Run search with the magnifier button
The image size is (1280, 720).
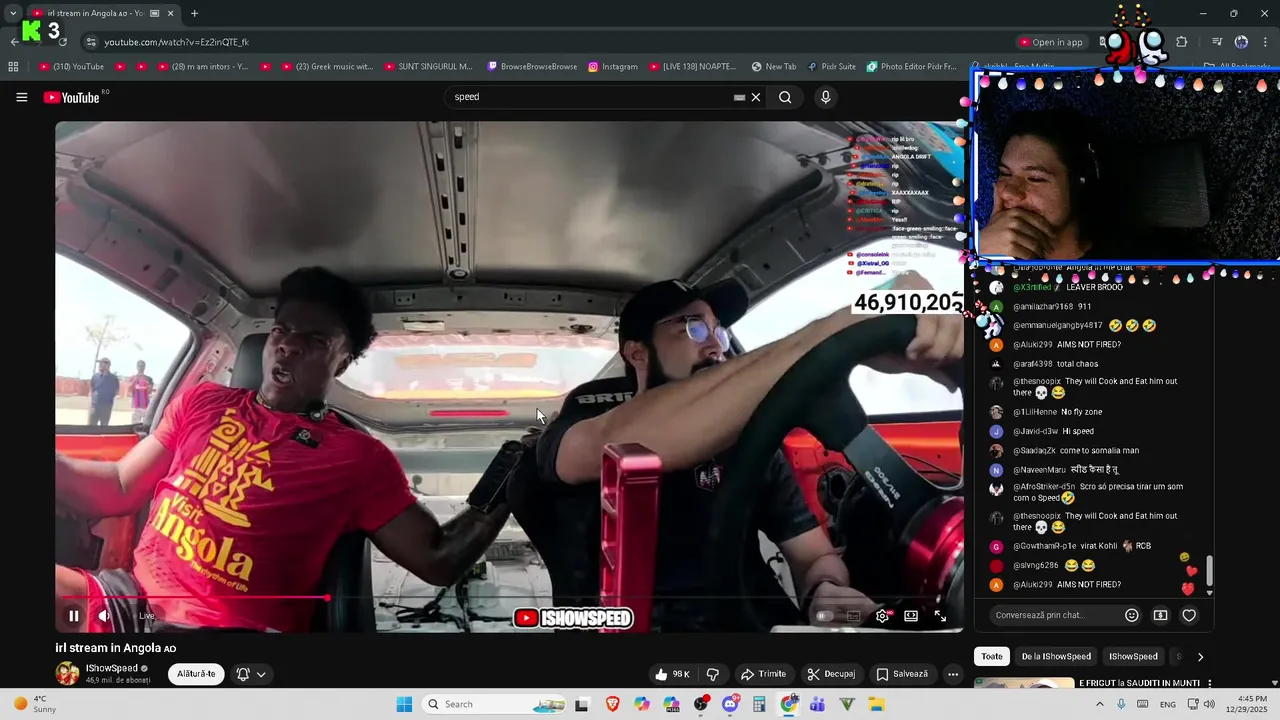click(x=785, y=97)
